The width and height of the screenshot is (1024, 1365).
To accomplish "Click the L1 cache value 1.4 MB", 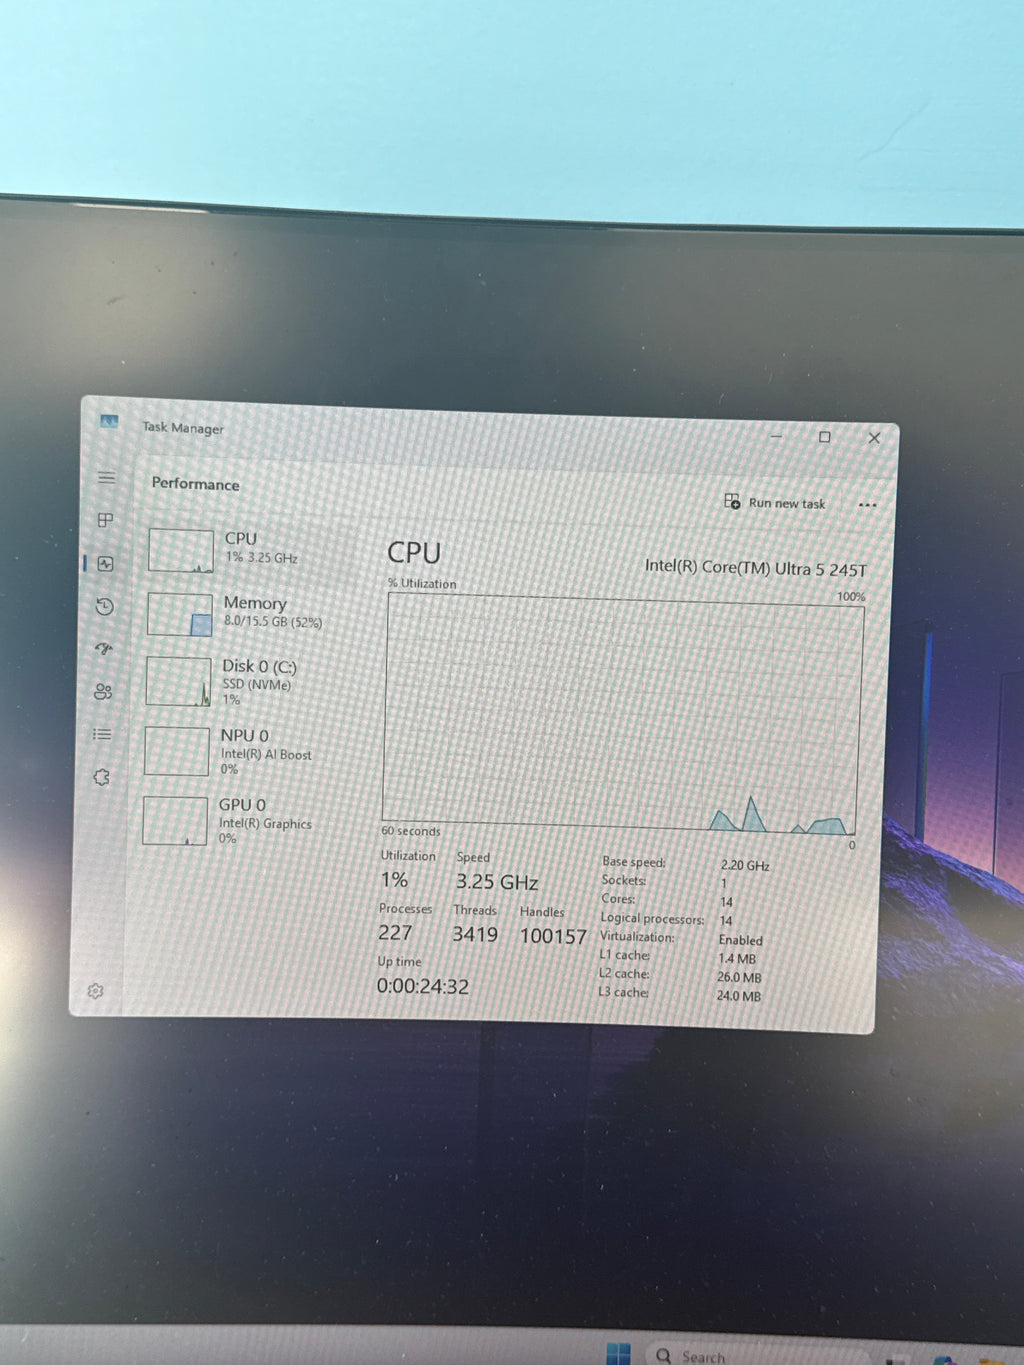I will 737,958.
